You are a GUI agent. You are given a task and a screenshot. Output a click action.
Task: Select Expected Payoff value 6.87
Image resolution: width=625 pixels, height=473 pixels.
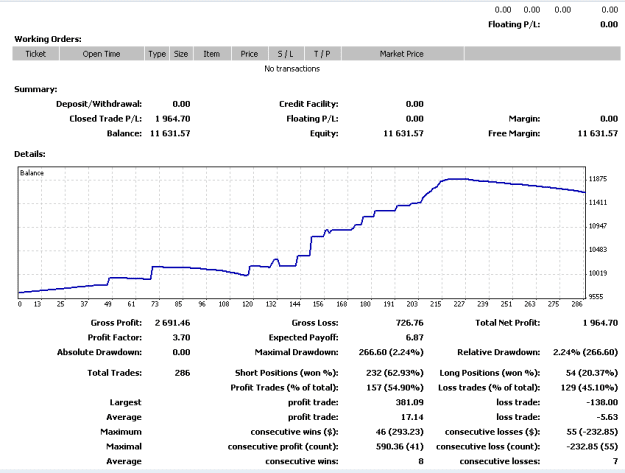pos(415,338)
